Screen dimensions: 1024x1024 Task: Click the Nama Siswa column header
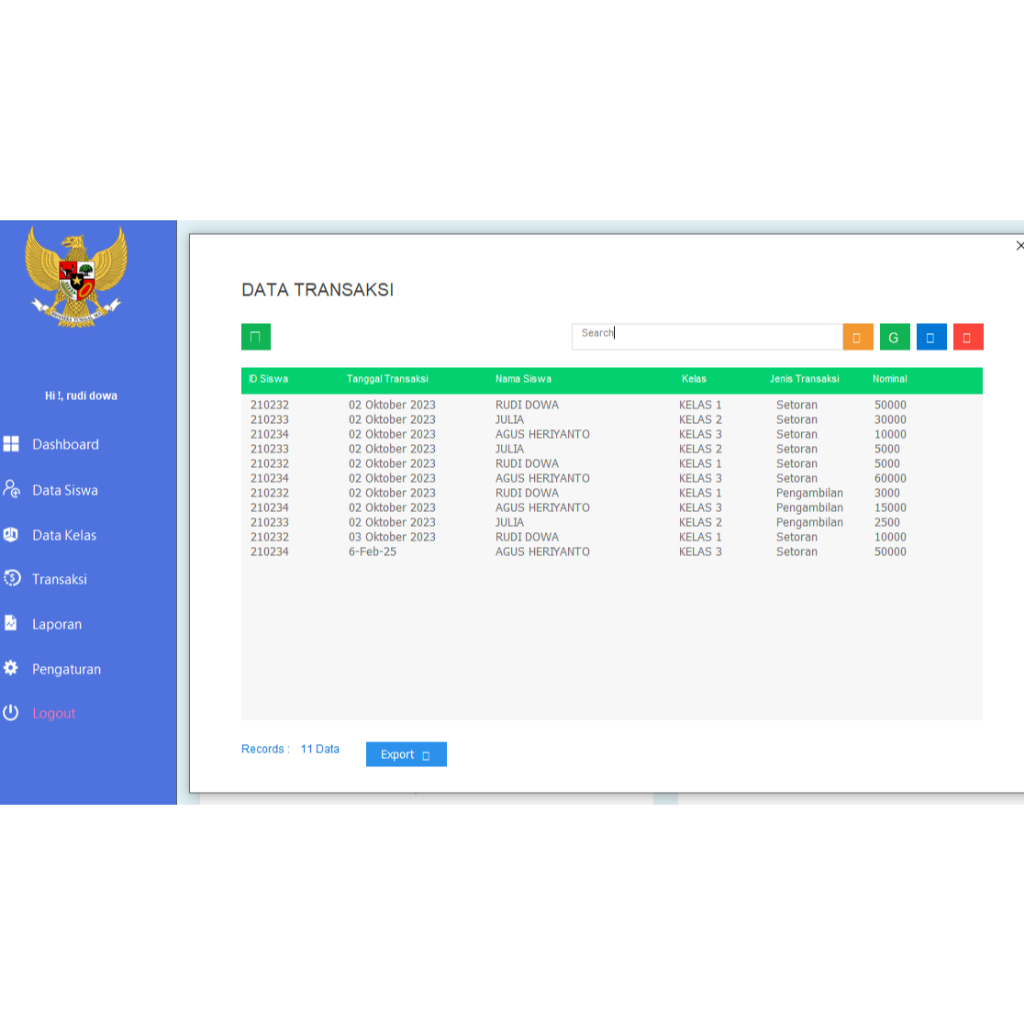pyautogui.click(x=523, y=379)
